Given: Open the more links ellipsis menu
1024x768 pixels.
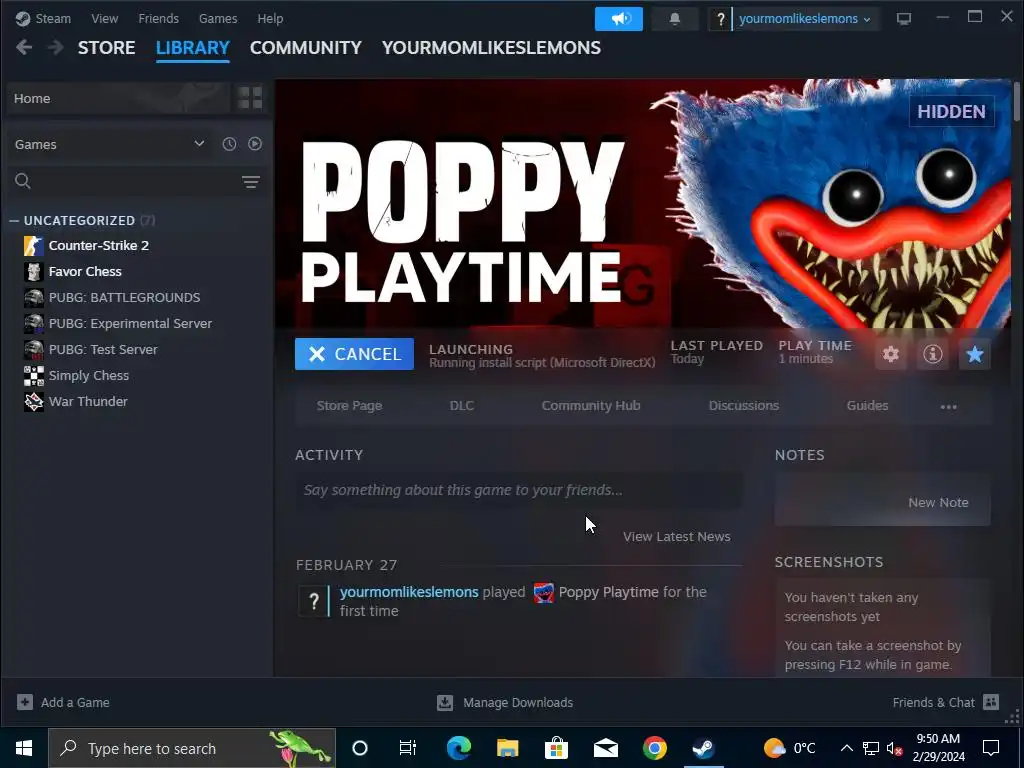Looking at the screenshot, I should [x=948, y=406].
